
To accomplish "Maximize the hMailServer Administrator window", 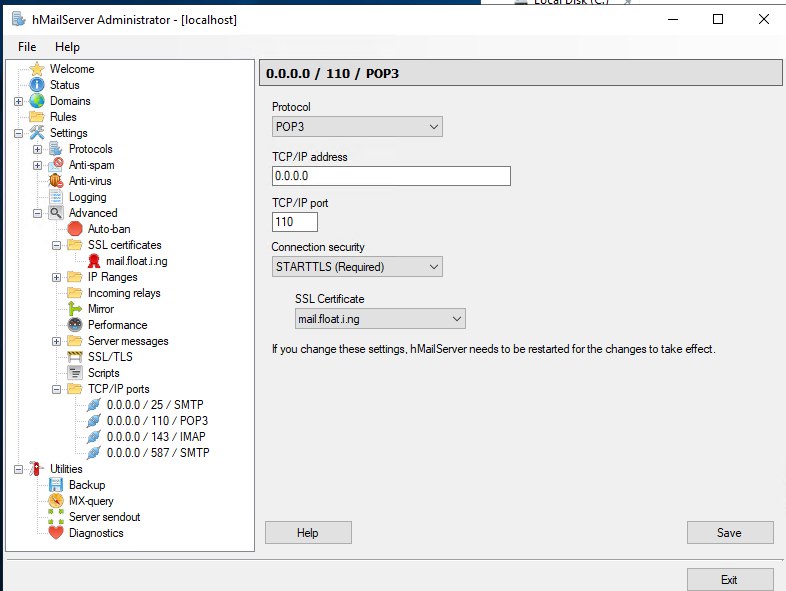I will coord(718,19).
